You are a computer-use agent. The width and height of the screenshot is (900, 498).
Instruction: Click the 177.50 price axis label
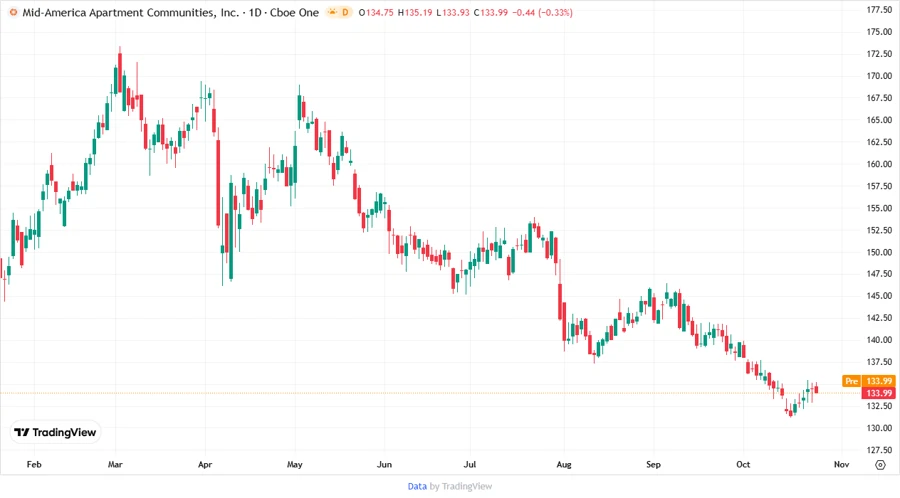point(879,10)
